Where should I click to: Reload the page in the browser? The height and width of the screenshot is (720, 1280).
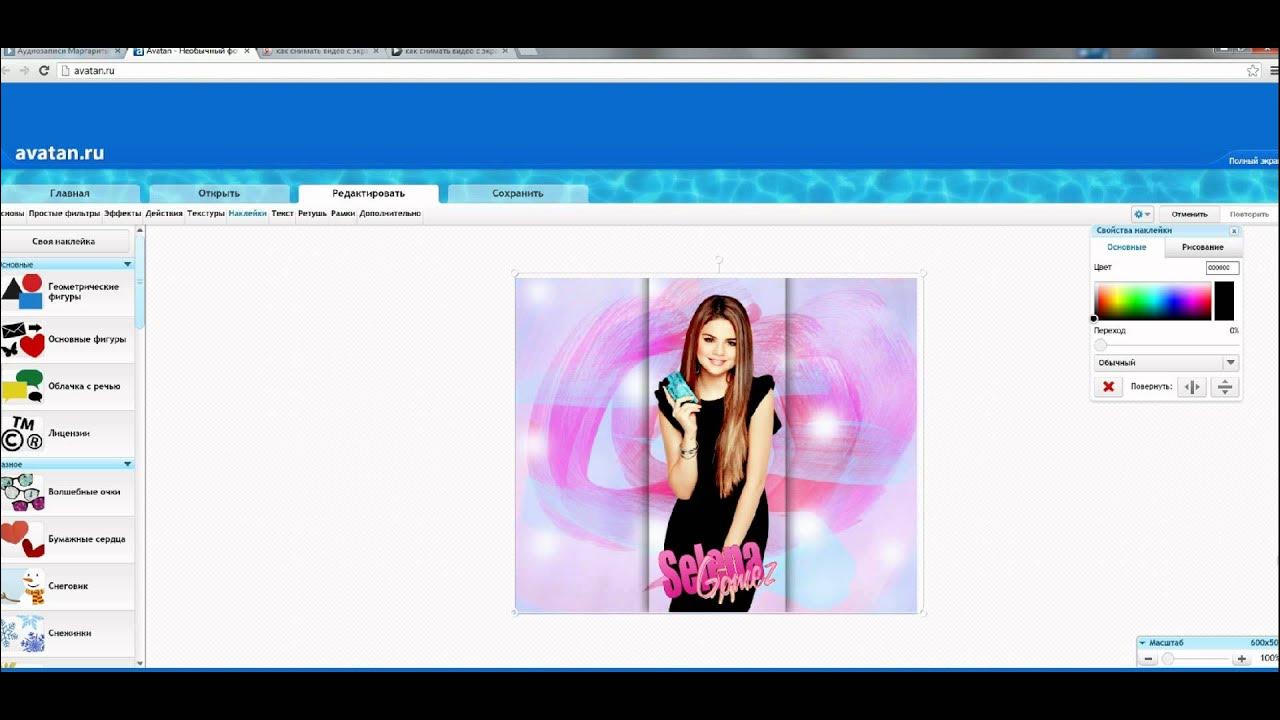(44, 71)
